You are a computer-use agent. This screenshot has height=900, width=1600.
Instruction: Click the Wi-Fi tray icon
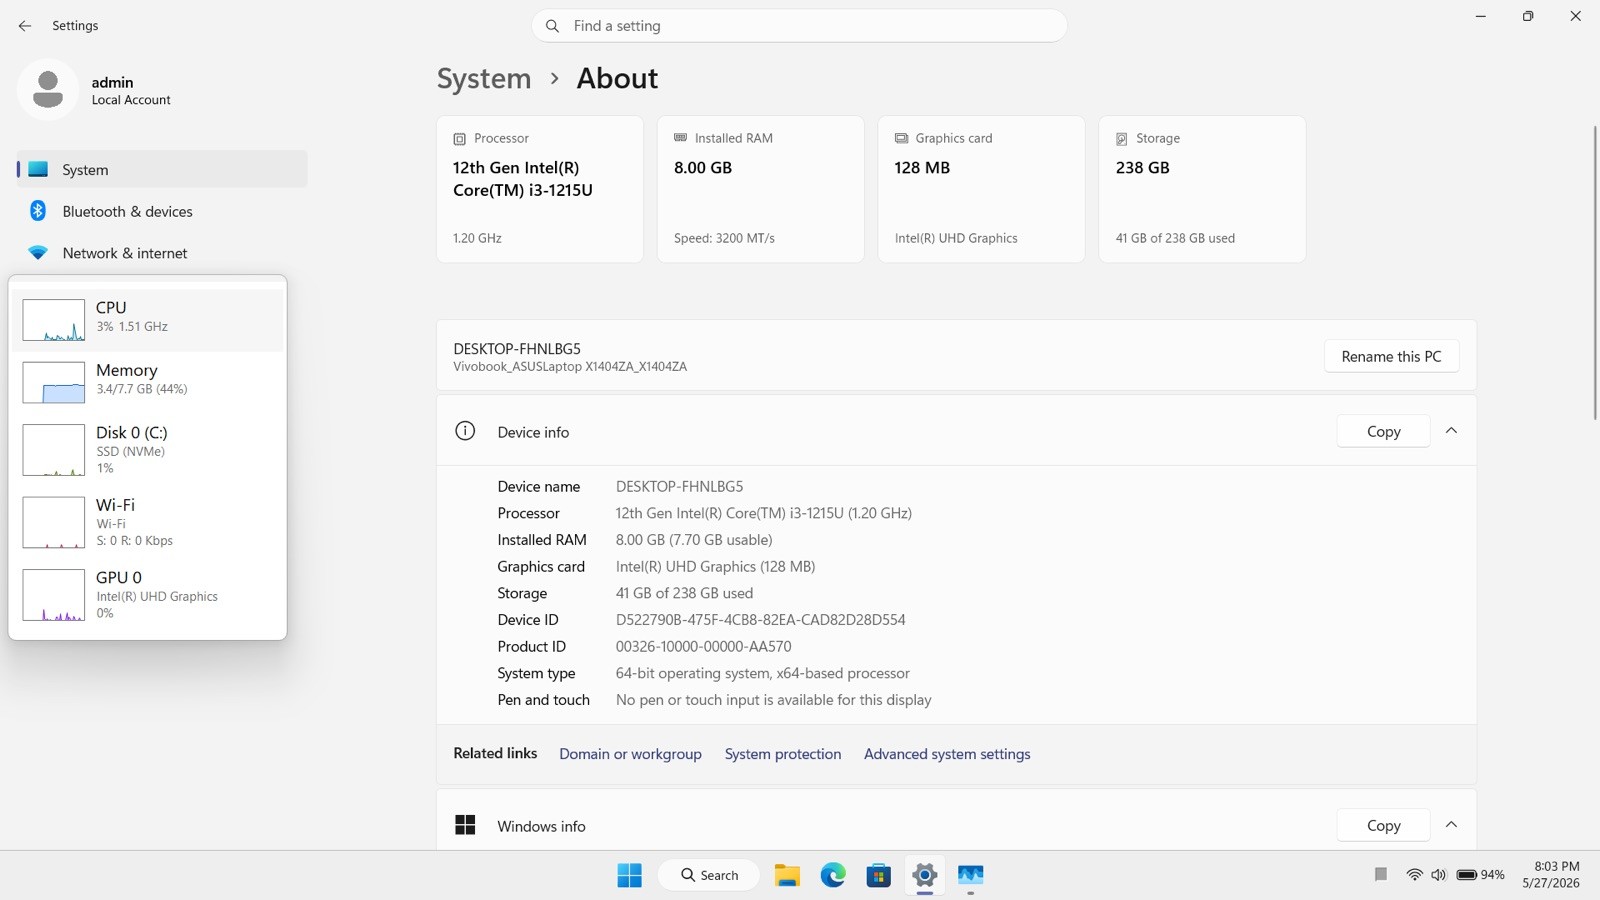point(1415,875)
